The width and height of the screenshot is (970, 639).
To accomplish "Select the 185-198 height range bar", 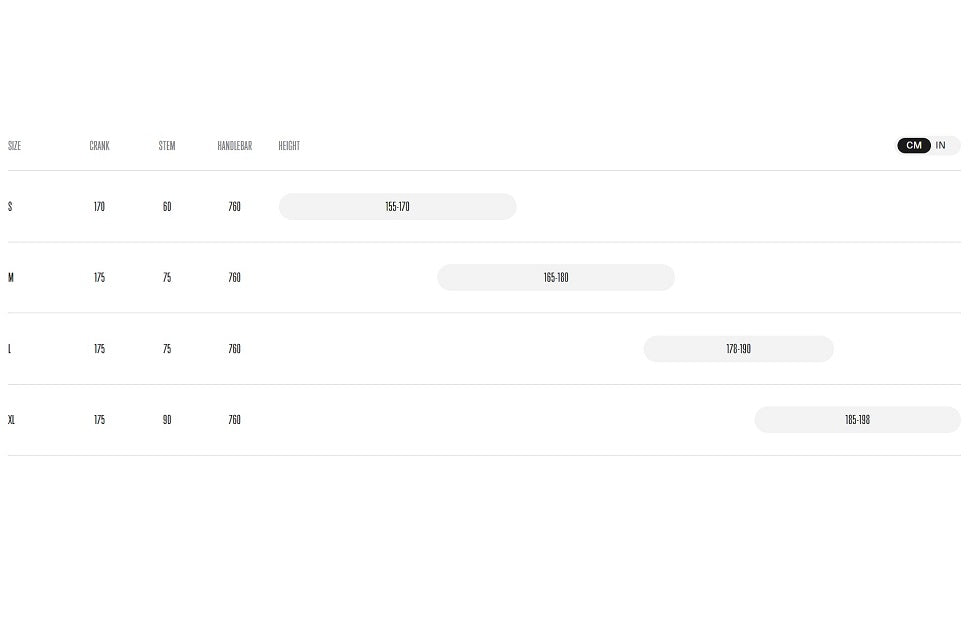I will 857,420.
